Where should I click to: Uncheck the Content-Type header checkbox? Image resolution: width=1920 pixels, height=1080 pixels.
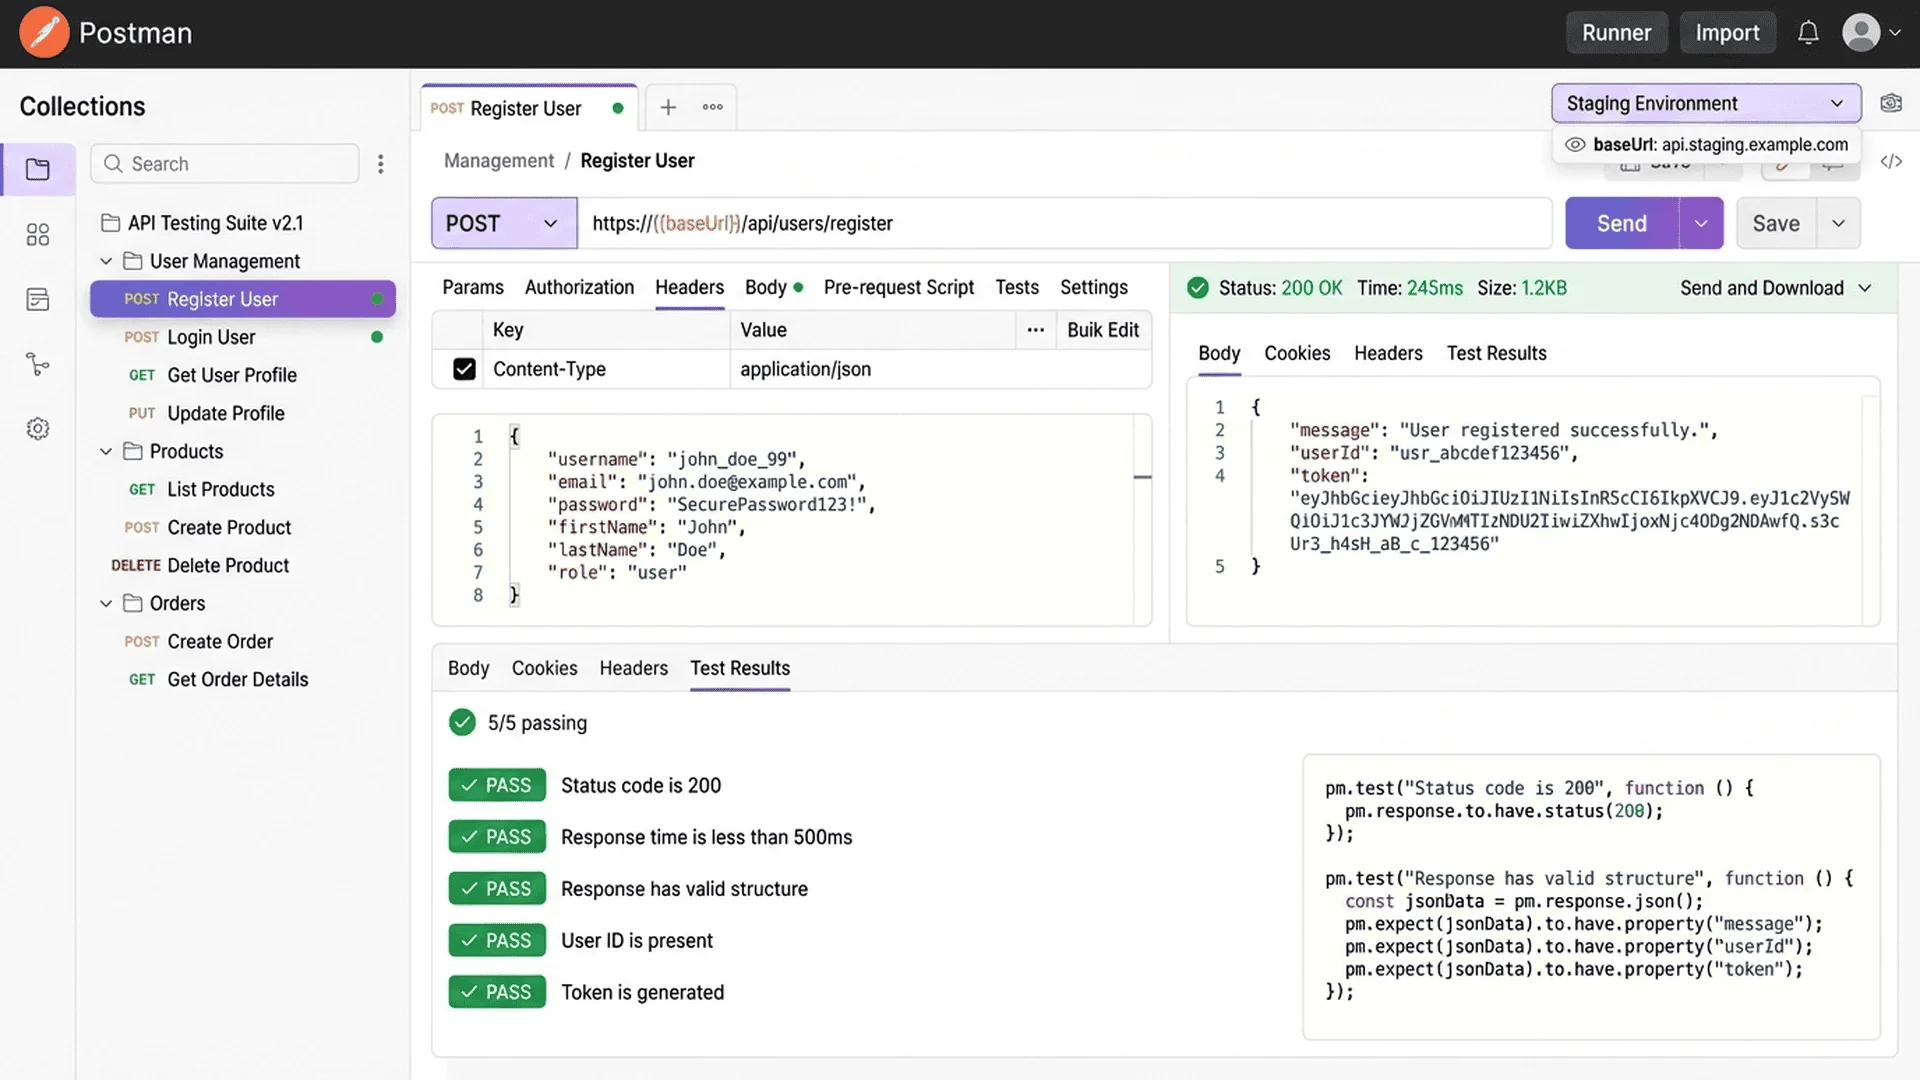(x=464, y=369)
